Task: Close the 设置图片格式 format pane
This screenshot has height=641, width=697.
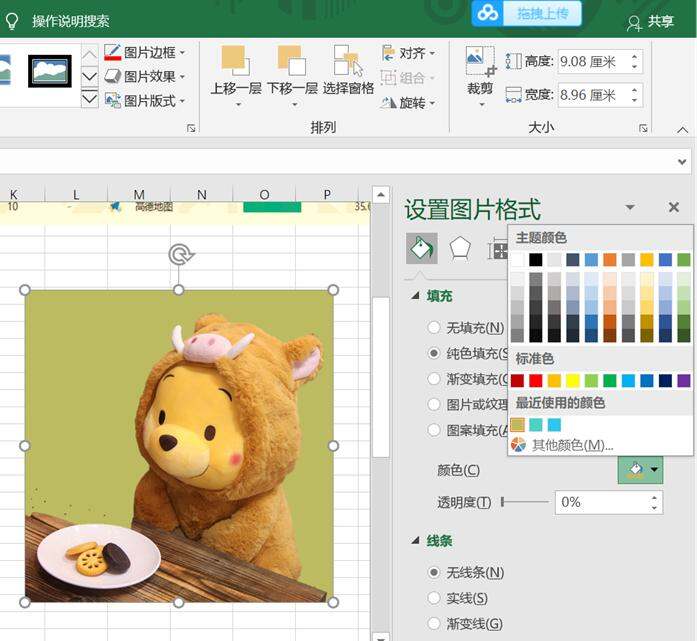Action: [x=673, y=207]
